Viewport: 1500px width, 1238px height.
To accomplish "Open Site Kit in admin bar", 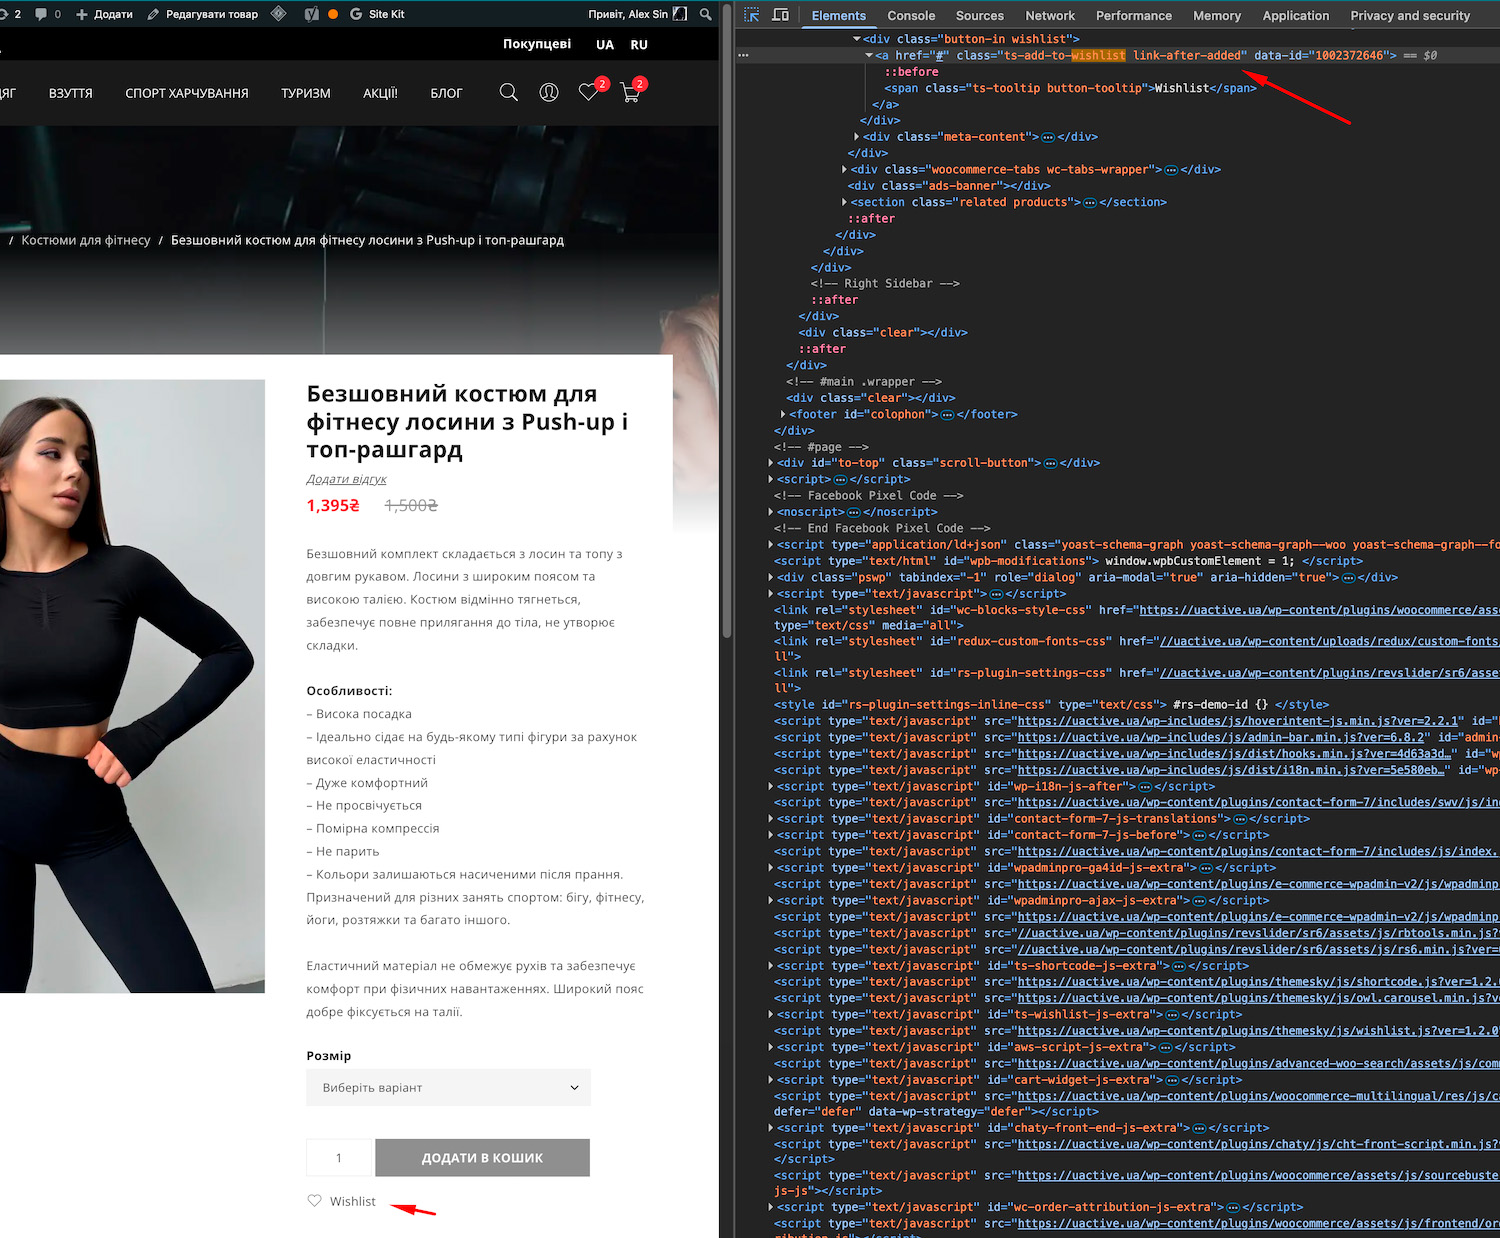I will [377, 14].
